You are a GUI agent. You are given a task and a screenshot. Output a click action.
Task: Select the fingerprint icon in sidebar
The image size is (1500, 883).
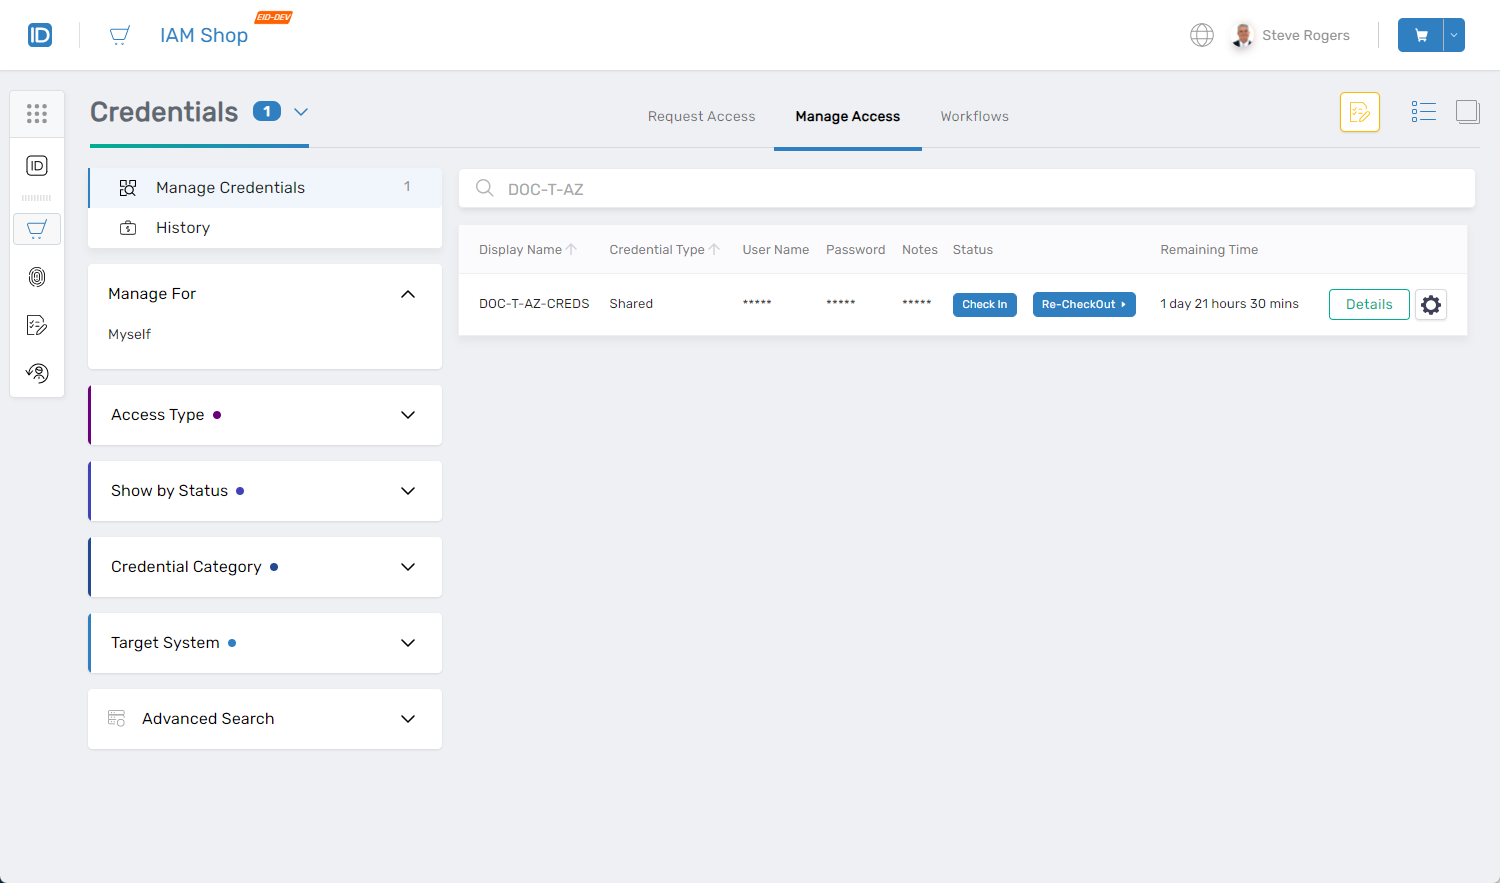(37, 277)
